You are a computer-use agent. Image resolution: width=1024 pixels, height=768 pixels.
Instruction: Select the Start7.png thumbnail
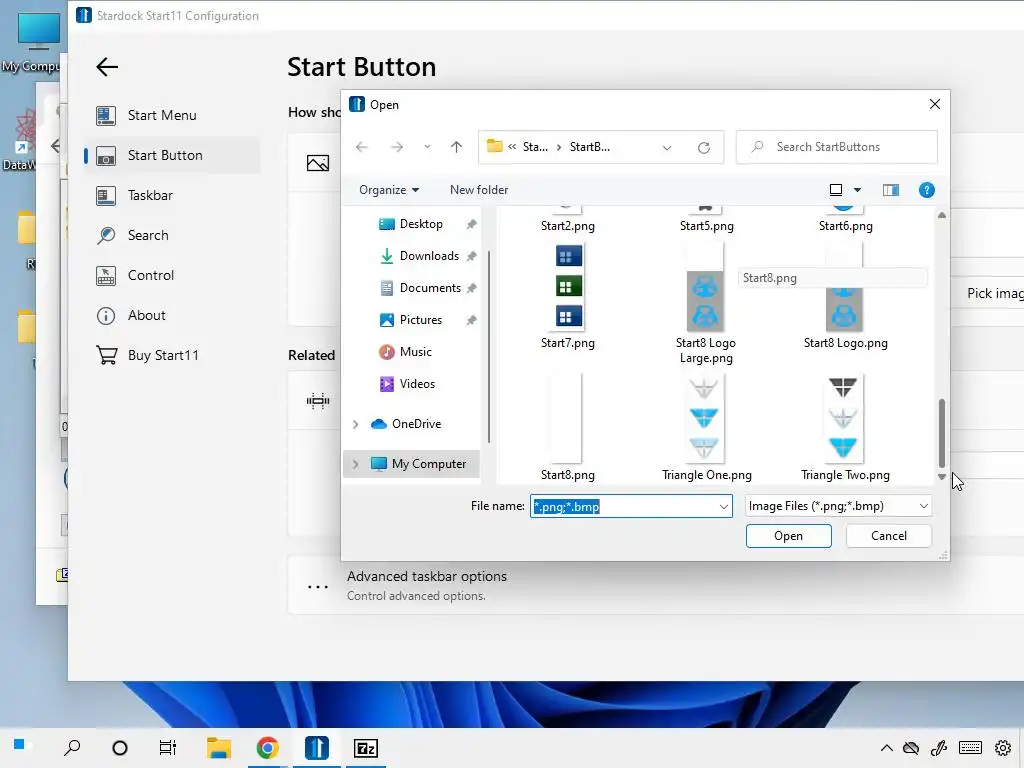[568, 287]
